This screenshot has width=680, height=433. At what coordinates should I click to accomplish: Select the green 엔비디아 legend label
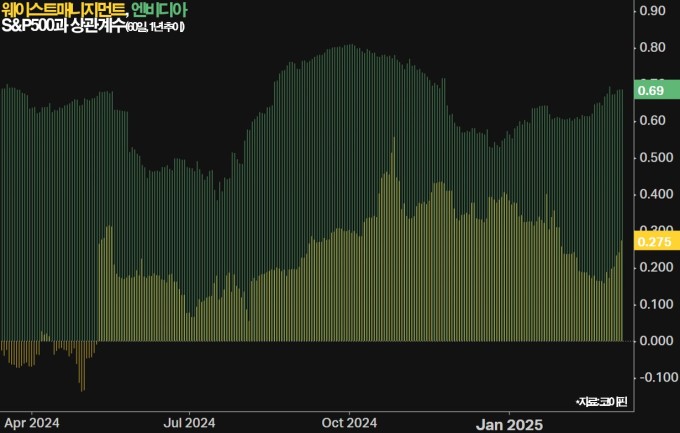click(159, 9)
